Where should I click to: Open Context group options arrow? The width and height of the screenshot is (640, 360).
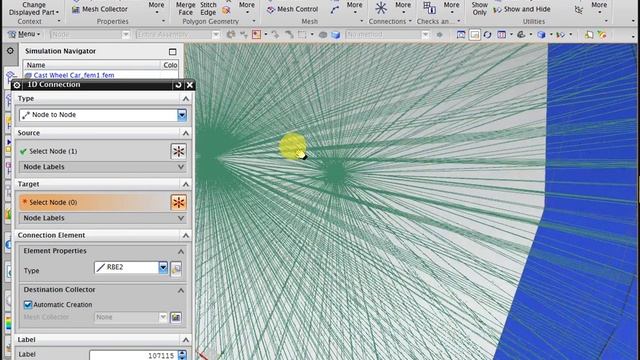pos(59,21)
